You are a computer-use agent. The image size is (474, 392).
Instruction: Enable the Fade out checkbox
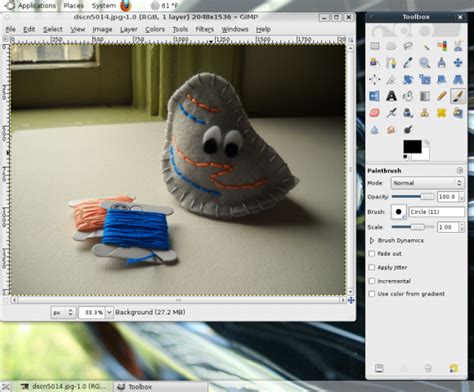point(372,254)
